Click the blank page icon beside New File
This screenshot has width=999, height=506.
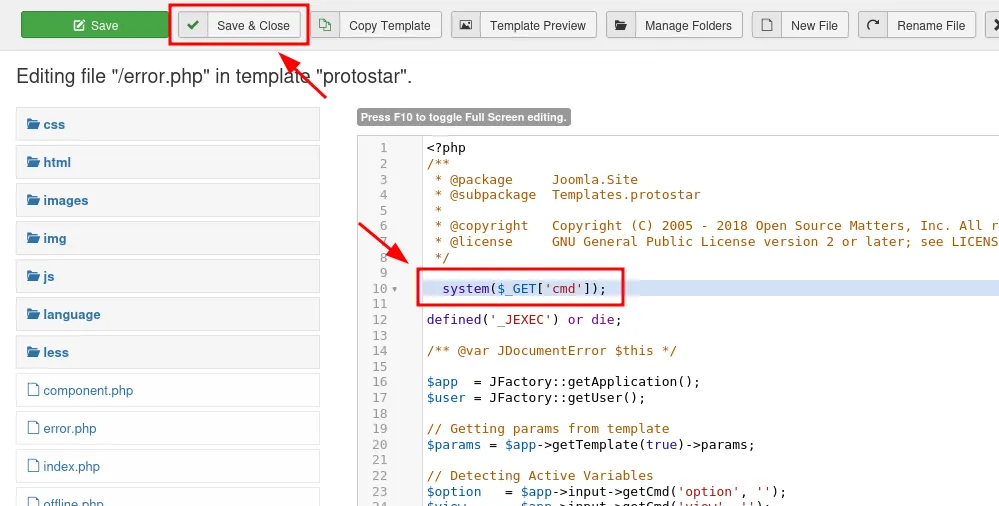pos(767,25)
